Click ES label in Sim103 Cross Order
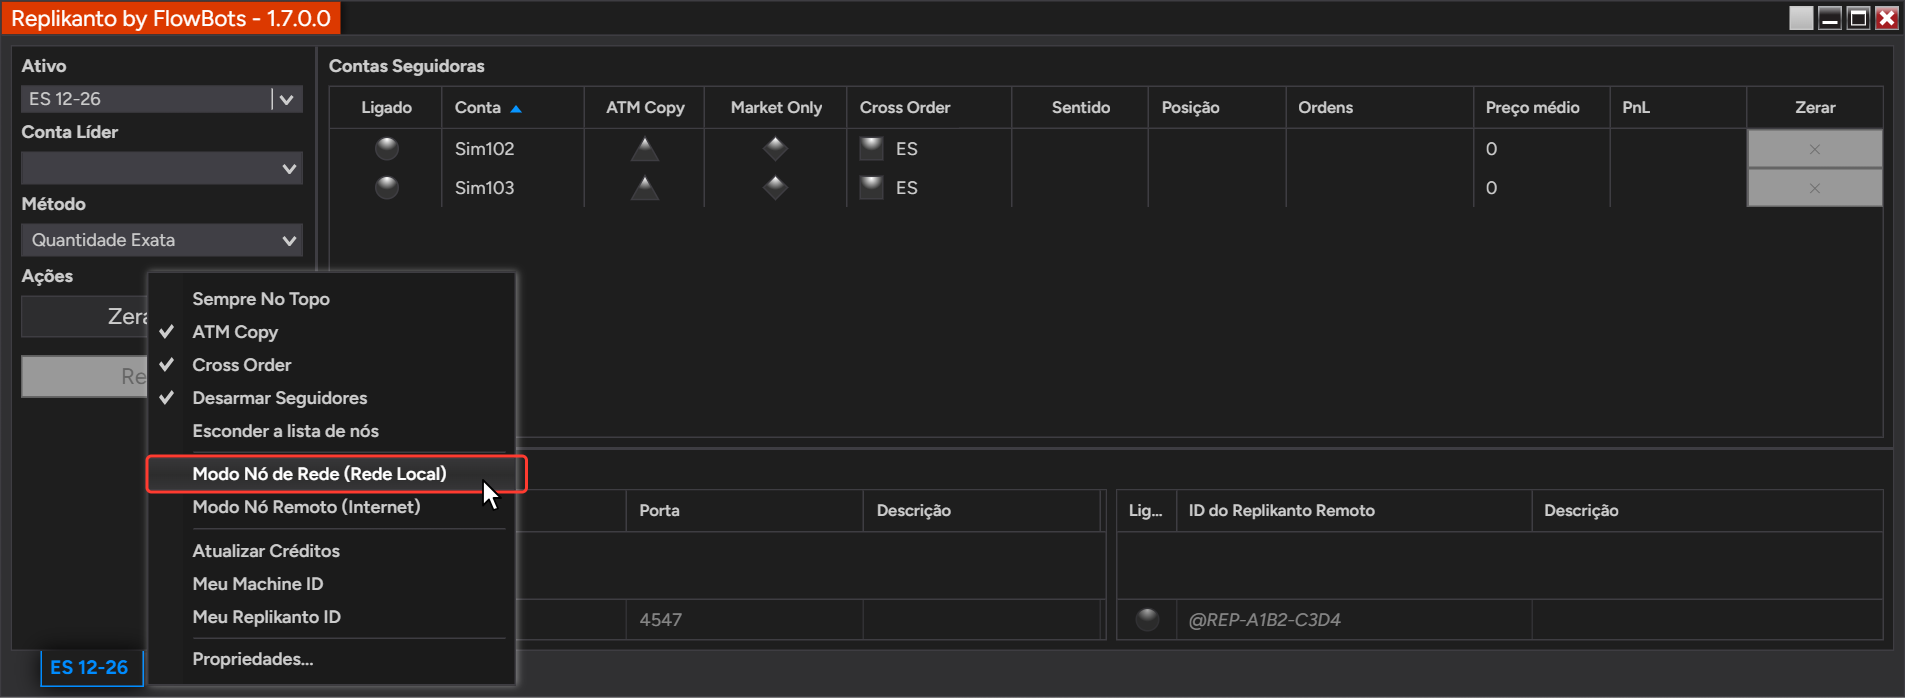1905x698 pixels. point(907,188)
